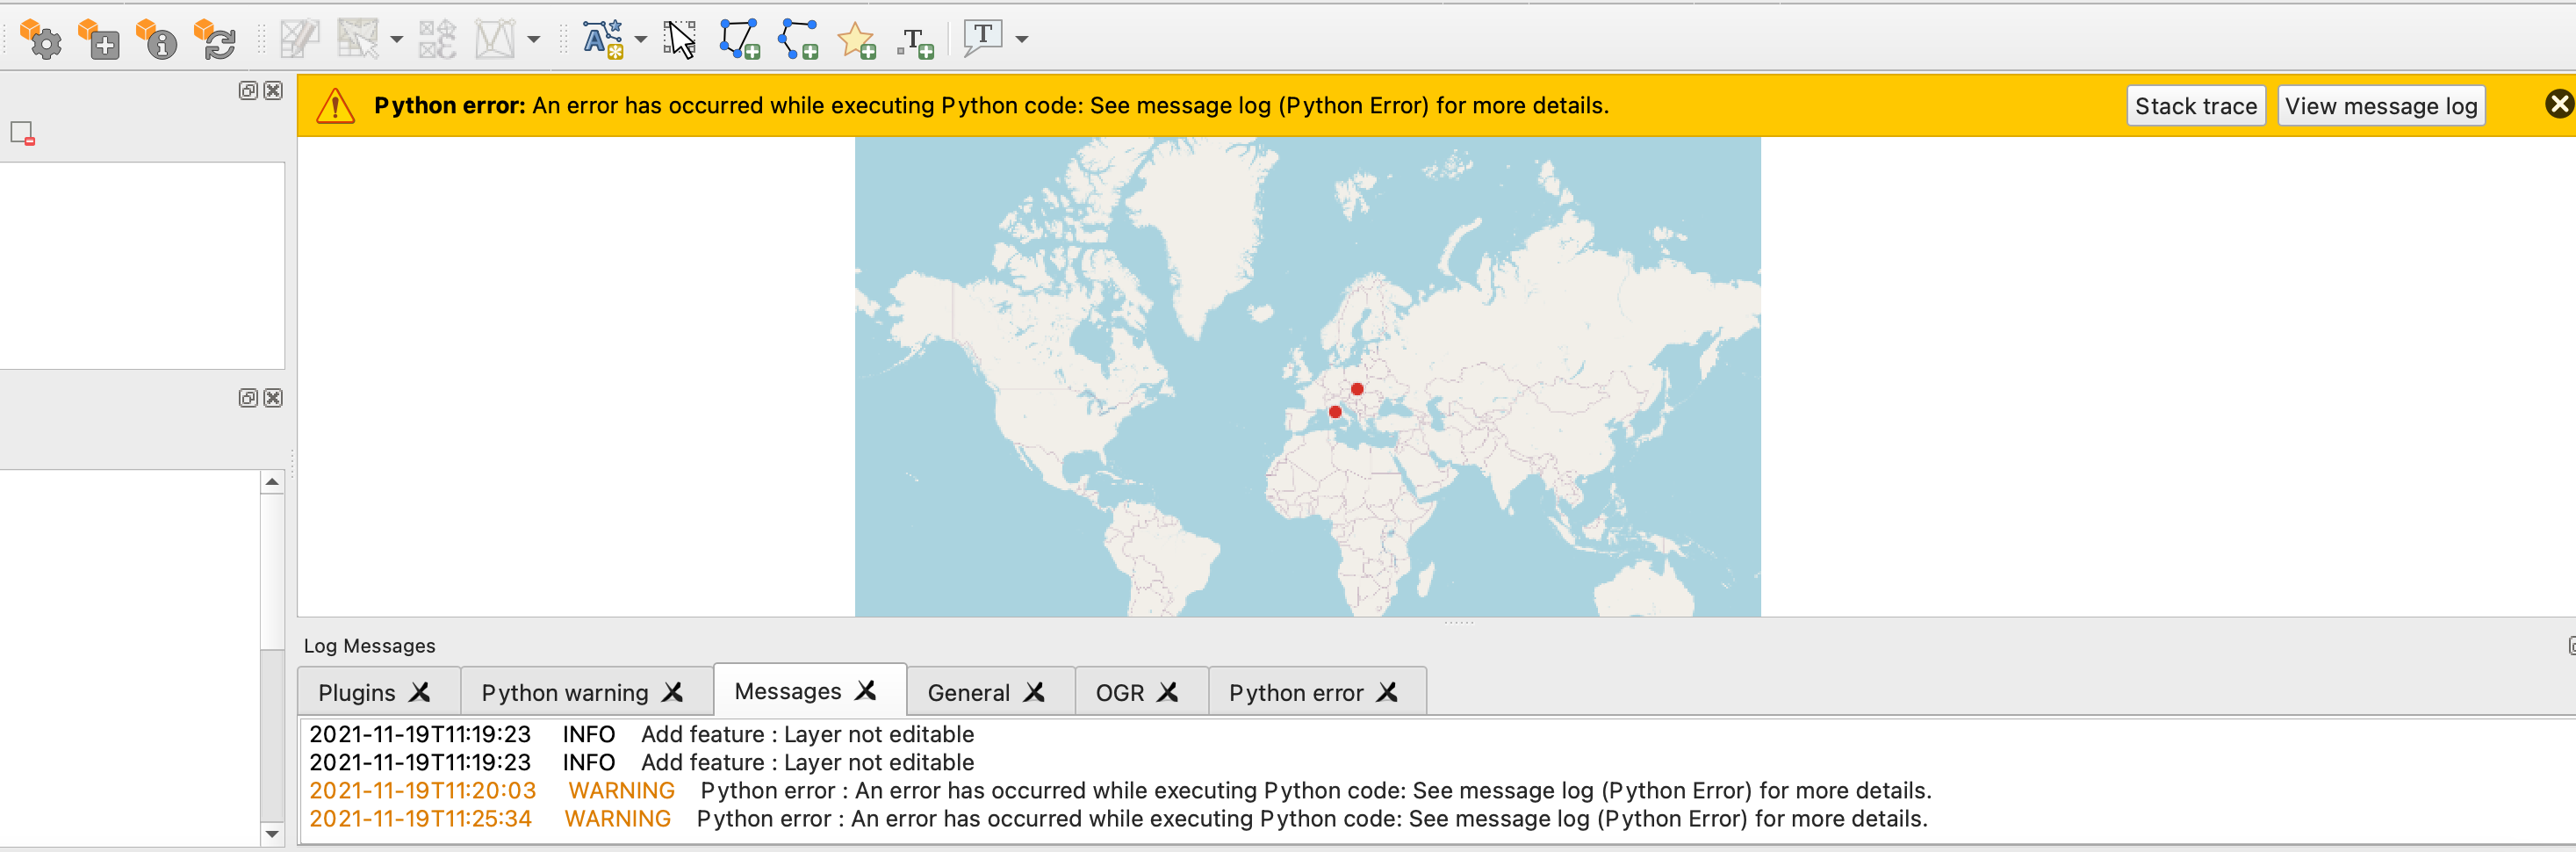2576x852 pixels.
Task: Click the orange refresh/reload algorithms icon
Action: pyautogui.click(x=215, y=40)
